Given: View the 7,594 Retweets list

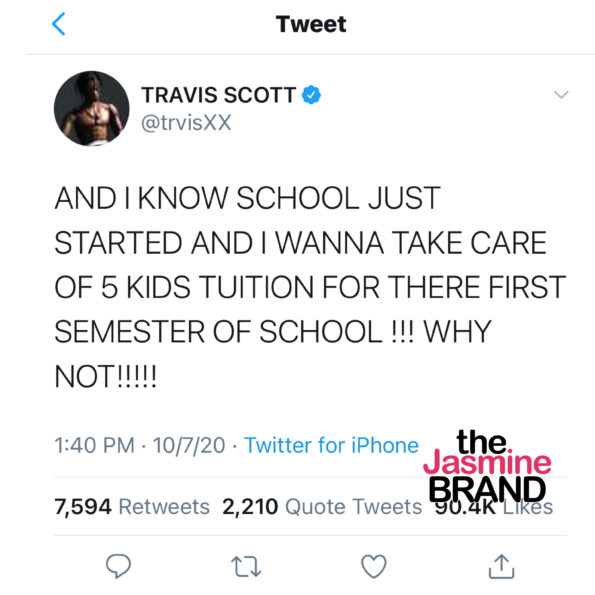Looking at the screenshot, I should (132, 507).
